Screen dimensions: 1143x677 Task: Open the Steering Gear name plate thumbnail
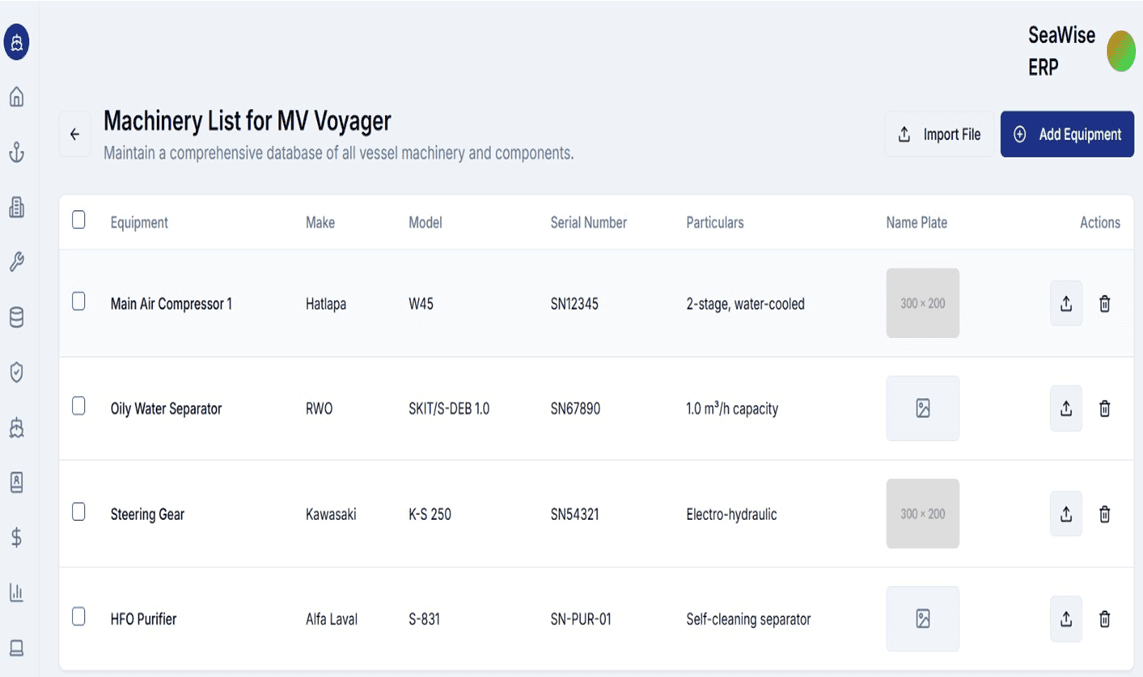point(922,513)
